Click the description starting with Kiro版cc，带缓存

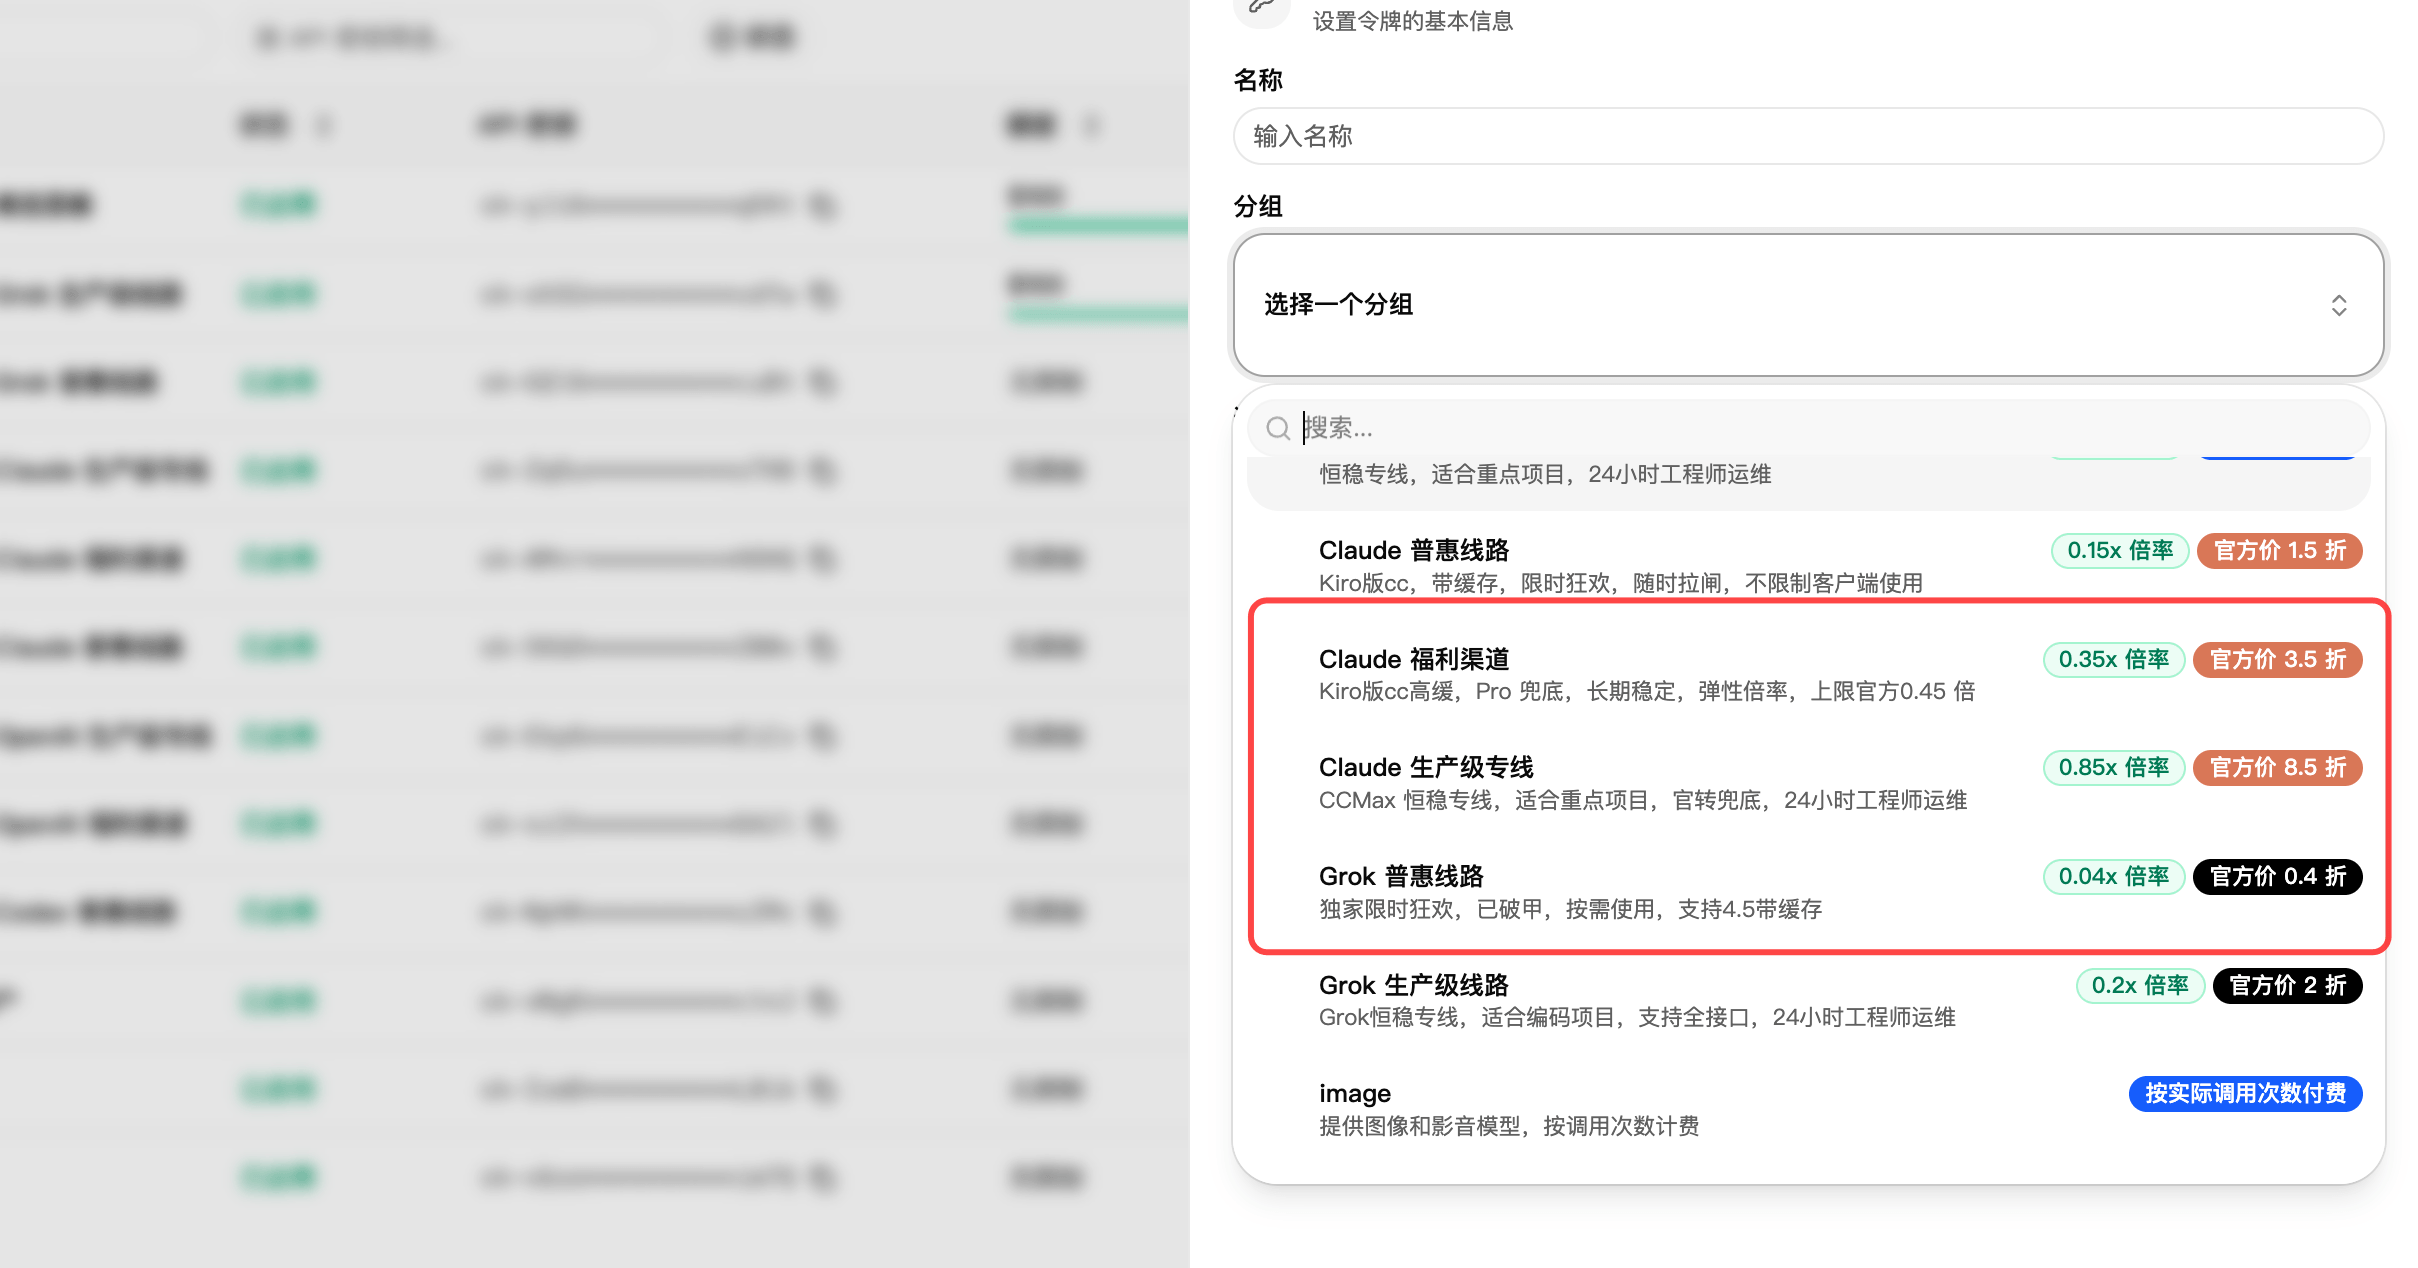coord(1621,583)
